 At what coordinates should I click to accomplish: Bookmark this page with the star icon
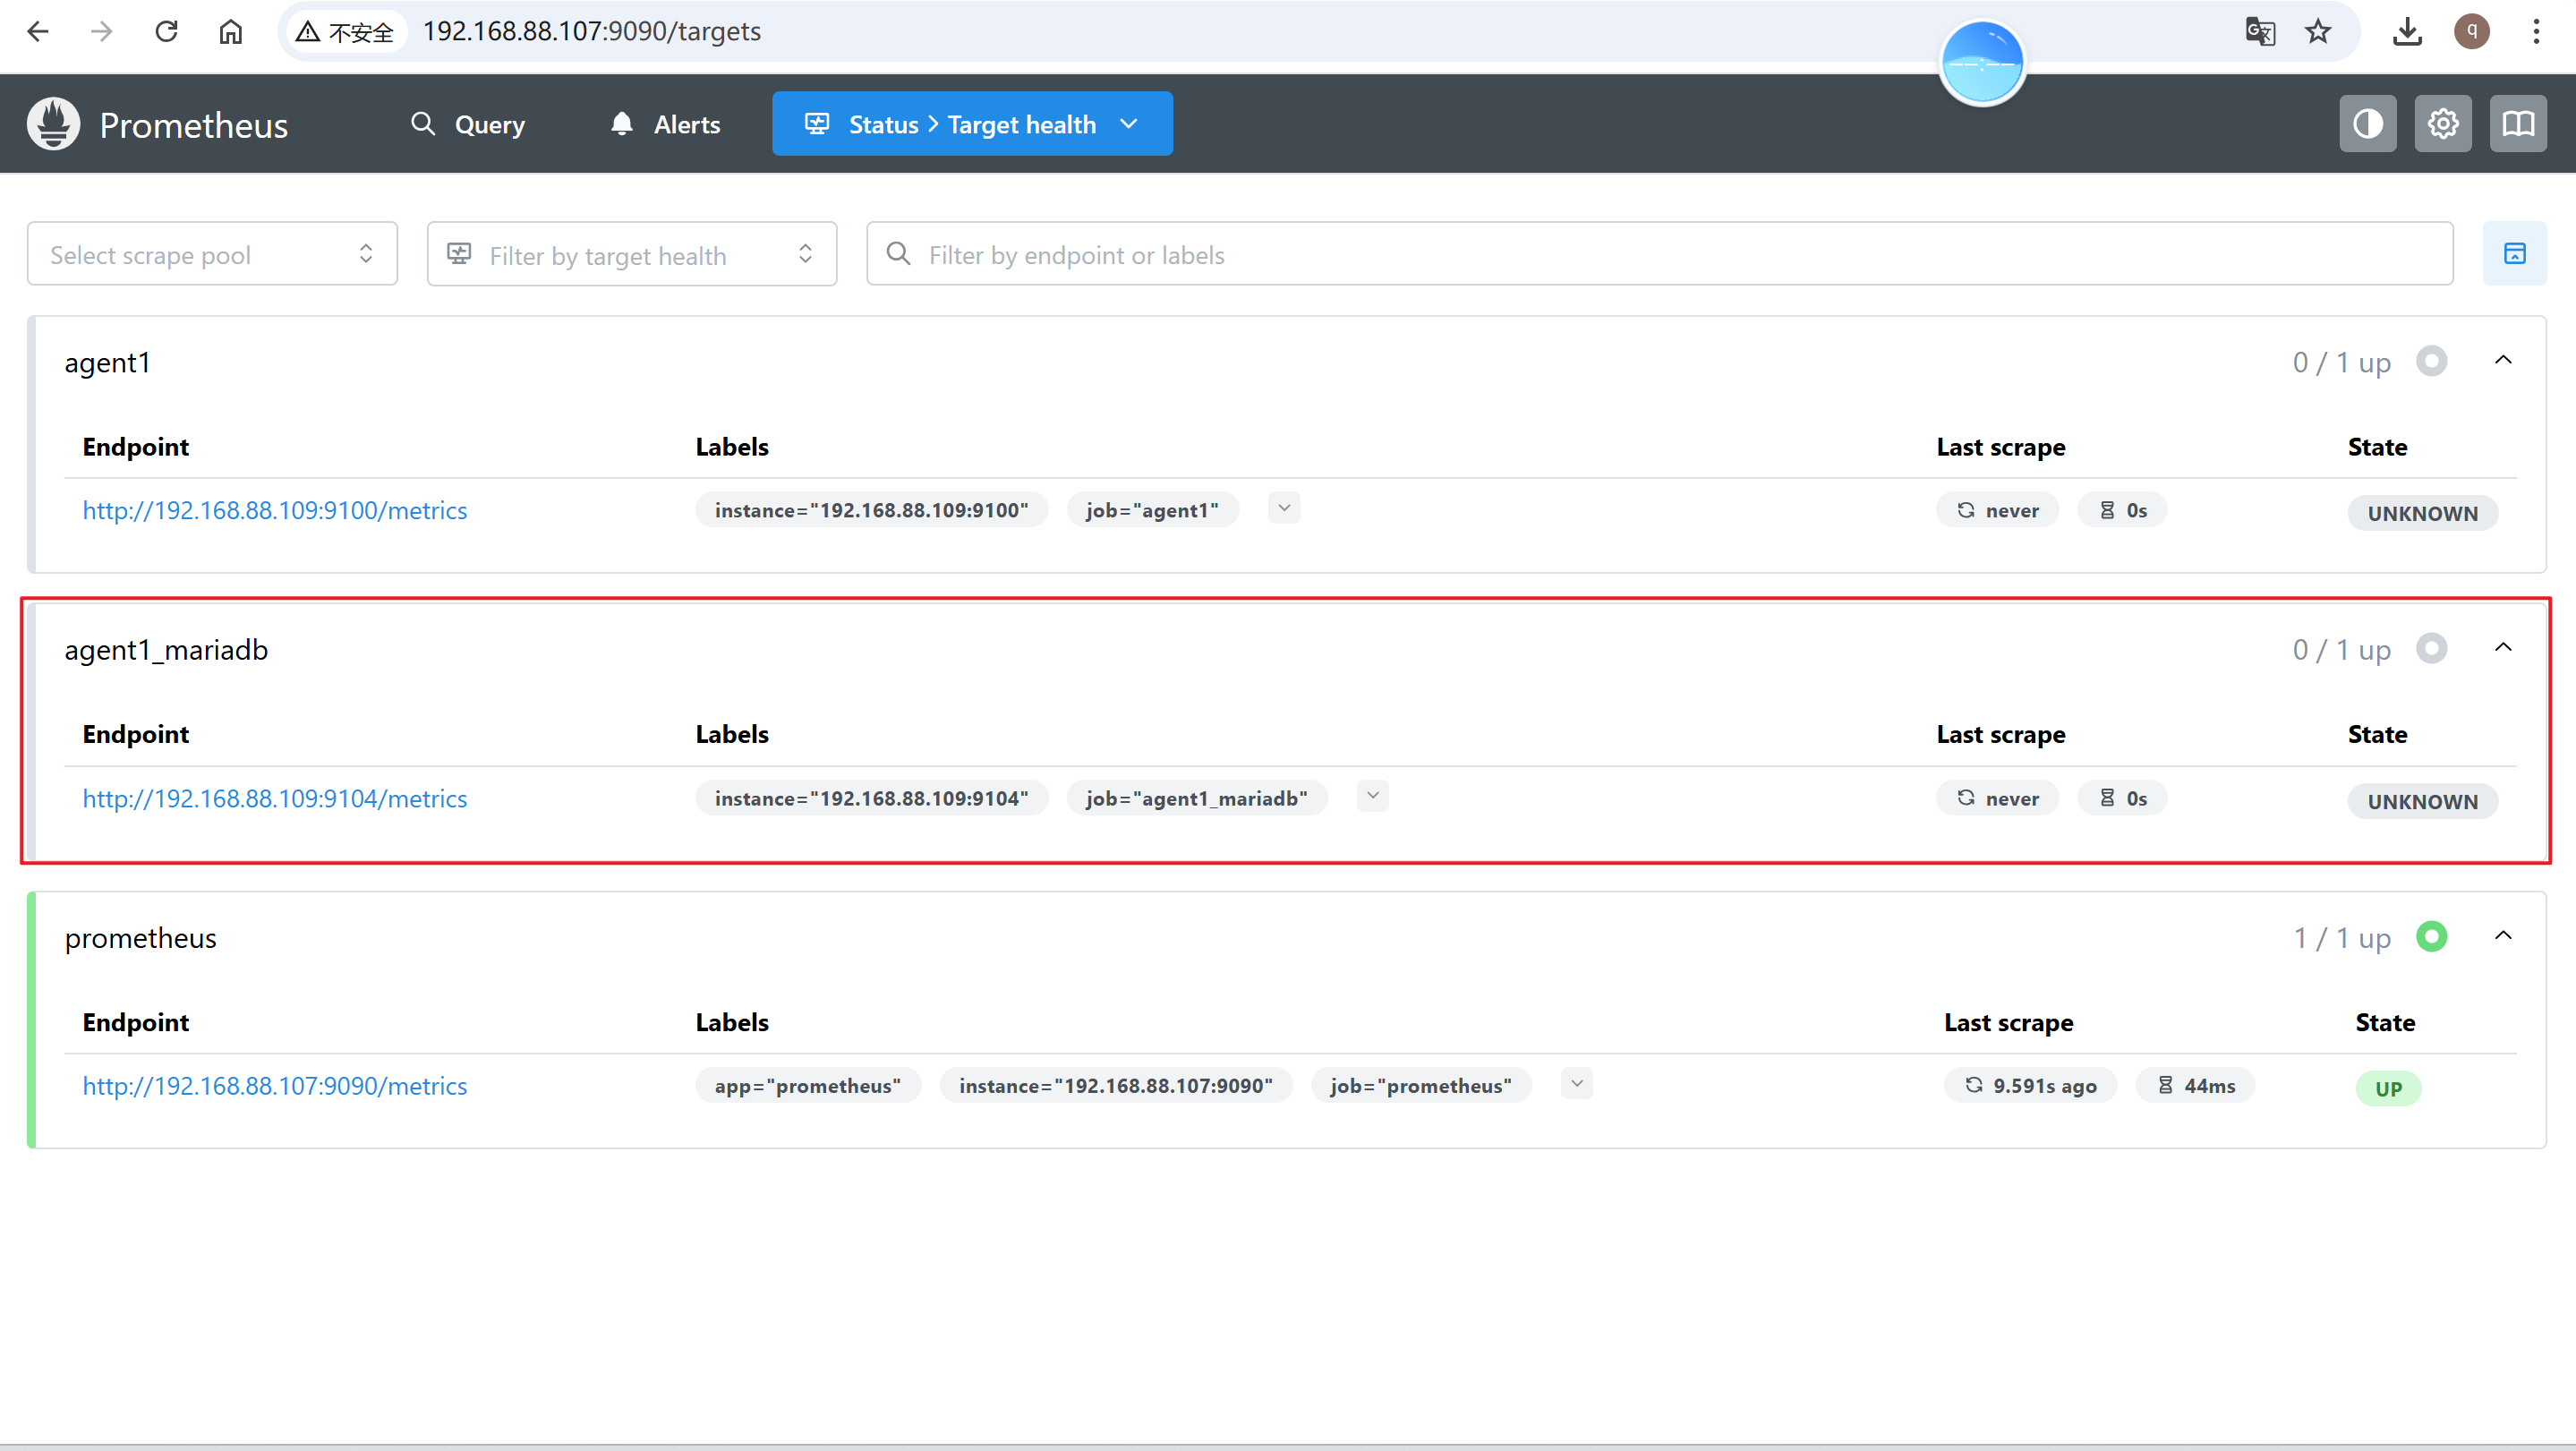tap(2318, 32)
